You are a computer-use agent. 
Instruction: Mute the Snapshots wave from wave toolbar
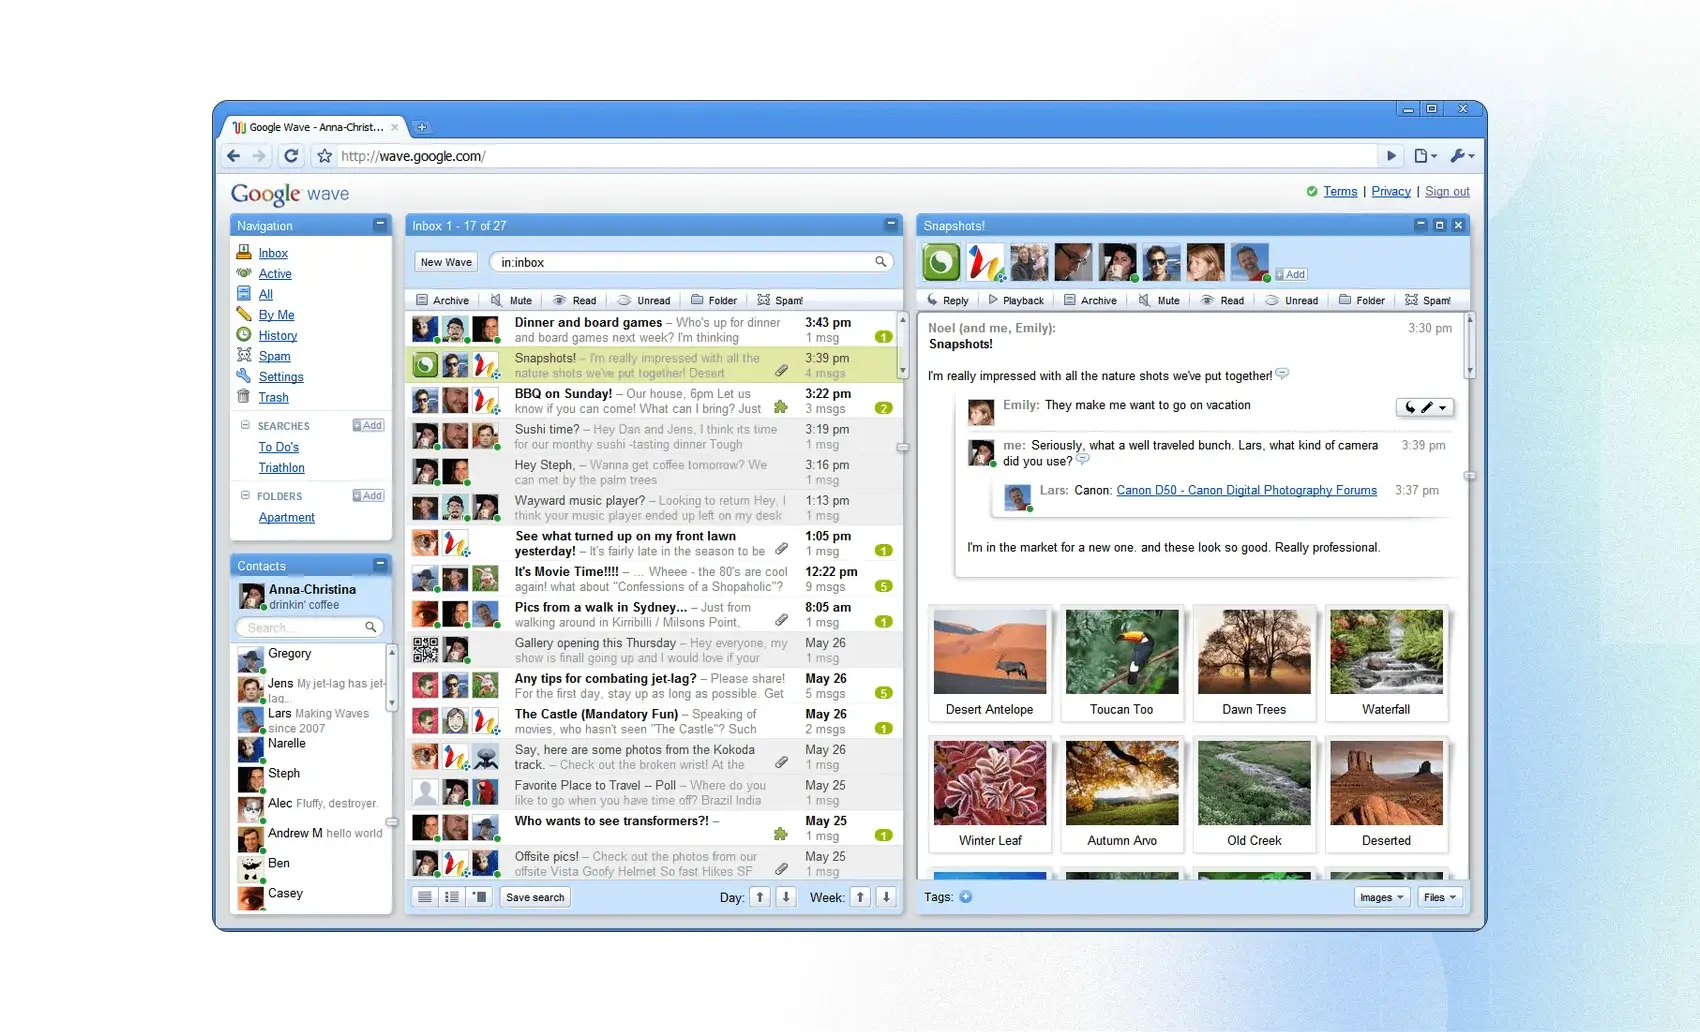click(x=1159, y=300)
